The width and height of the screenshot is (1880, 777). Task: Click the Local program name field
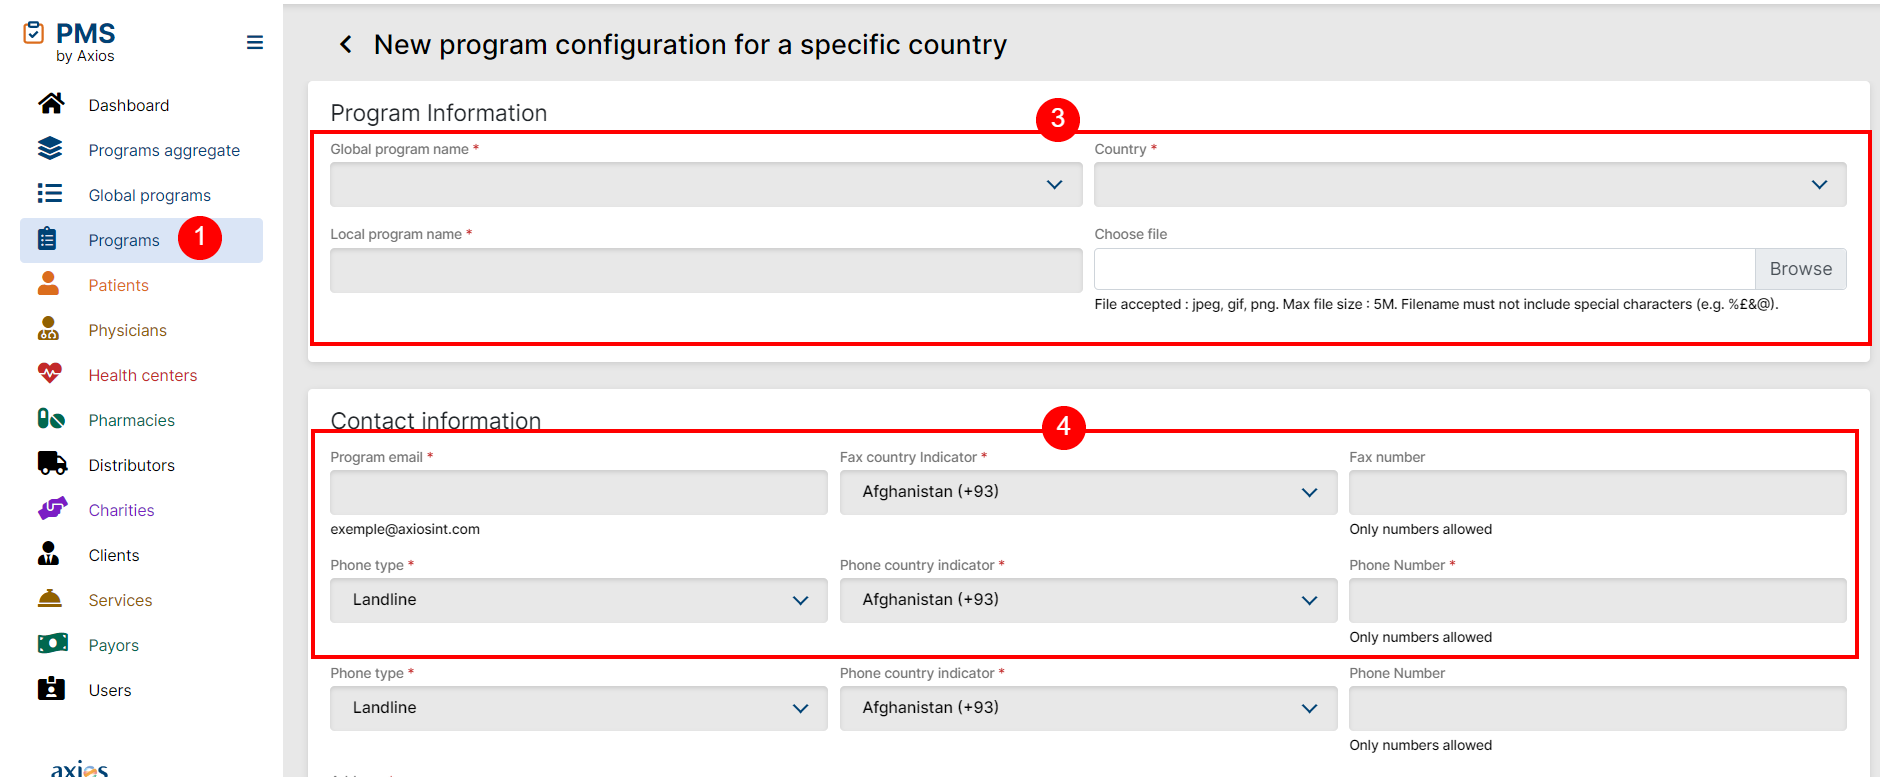coord(705,270)
